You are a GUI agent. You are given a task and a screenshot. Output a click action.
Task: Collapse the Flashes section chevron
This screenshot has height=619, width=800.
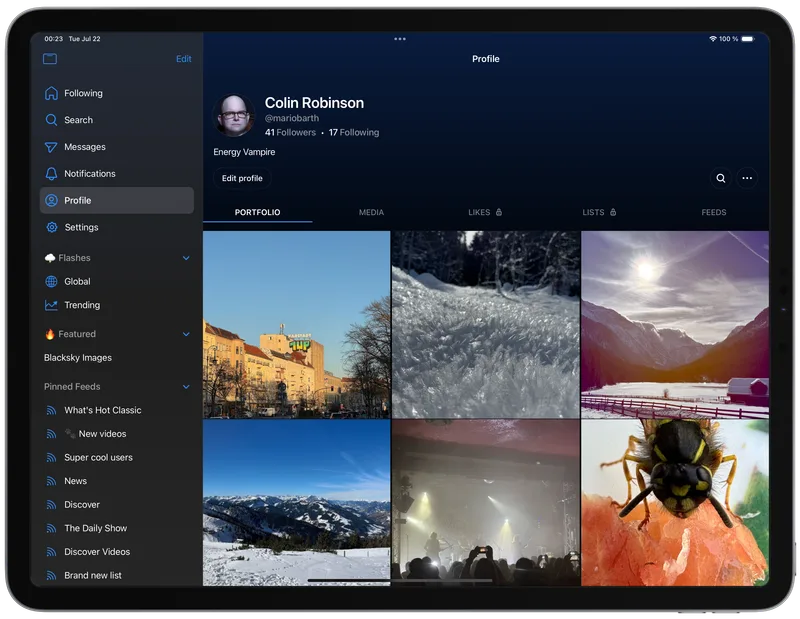pyautogui.click(x=186, y=258)
